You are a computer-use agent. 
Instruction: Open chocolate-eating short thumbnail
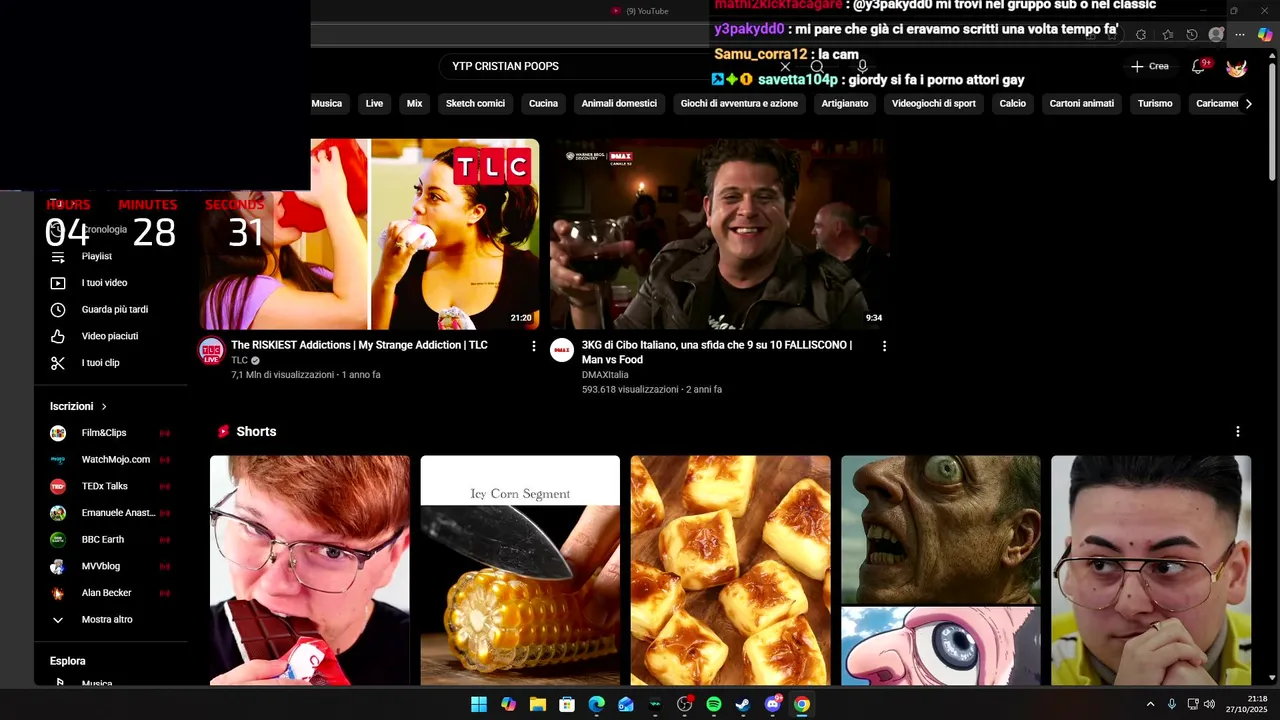tap(310, 570)
